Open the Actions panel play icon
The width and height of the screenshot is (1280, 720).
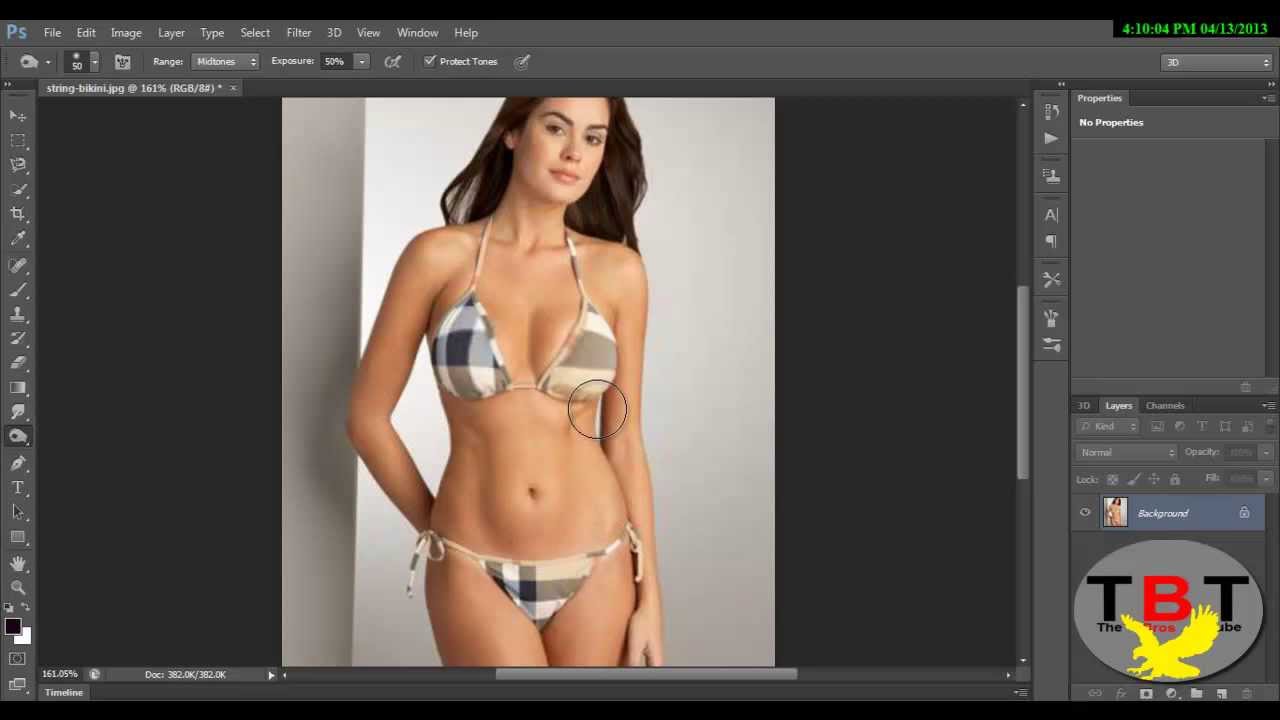[x=1051, y=138]
